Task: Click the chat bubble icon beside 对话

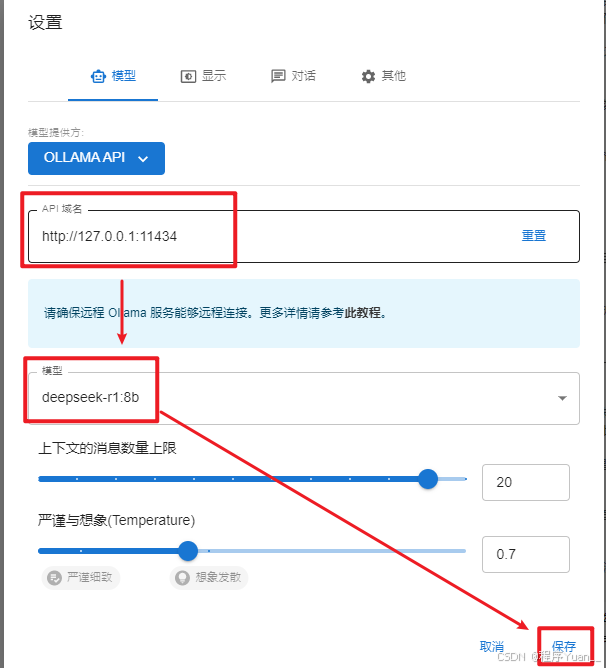Action: (x=278, y=77)
